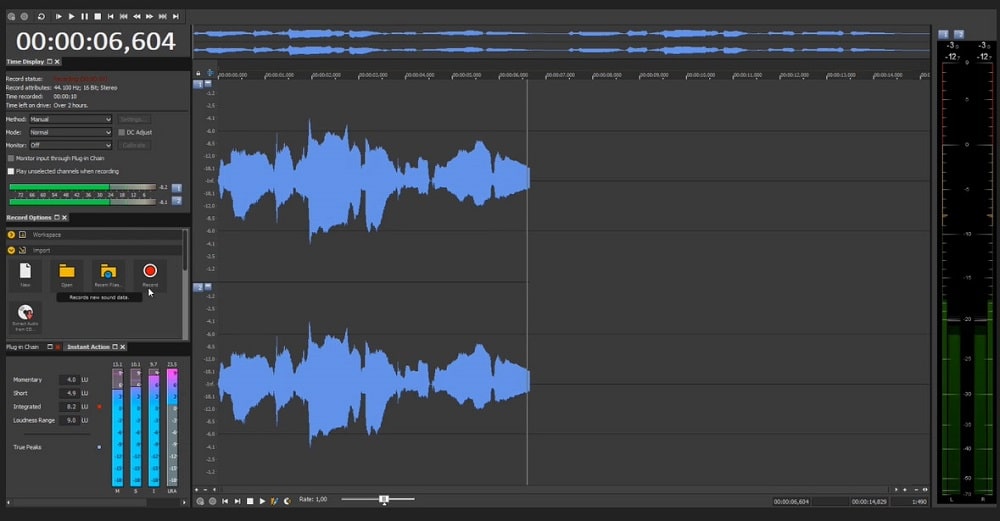Float the Time Display panel
This screenshot has height=521, width=1000.
tap(50, 62)
